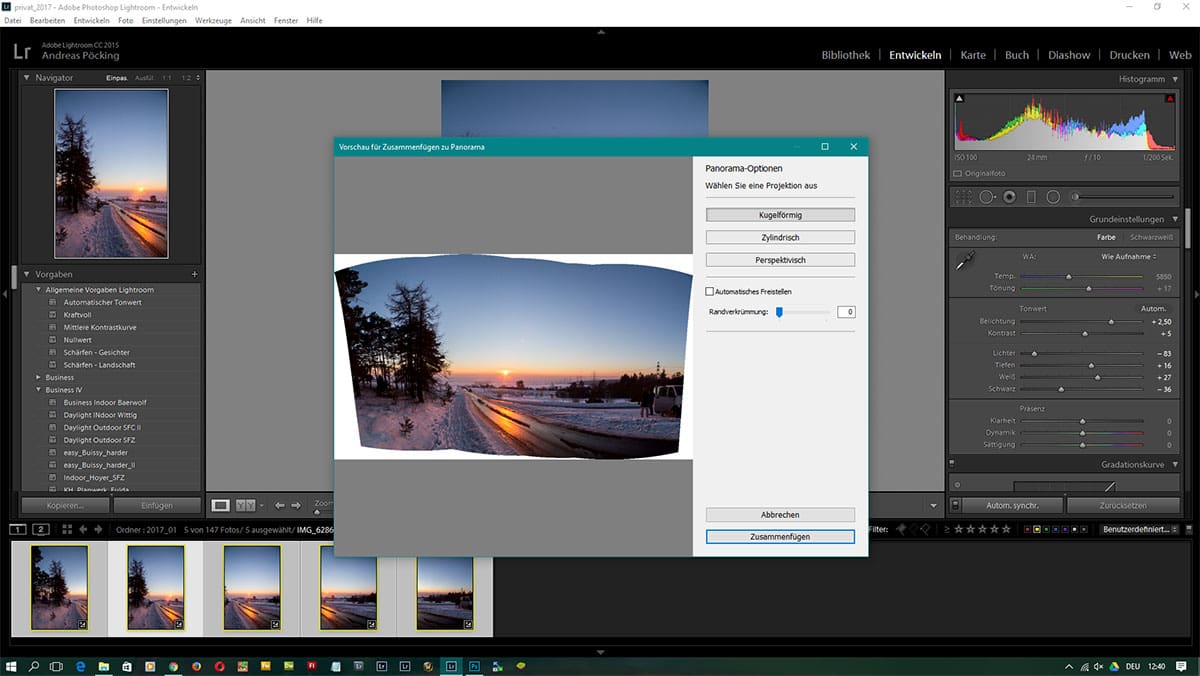This screenshot has height=676, width=1200.
Task: Go back using filmstrip left arrow
Action: point(83,529)
